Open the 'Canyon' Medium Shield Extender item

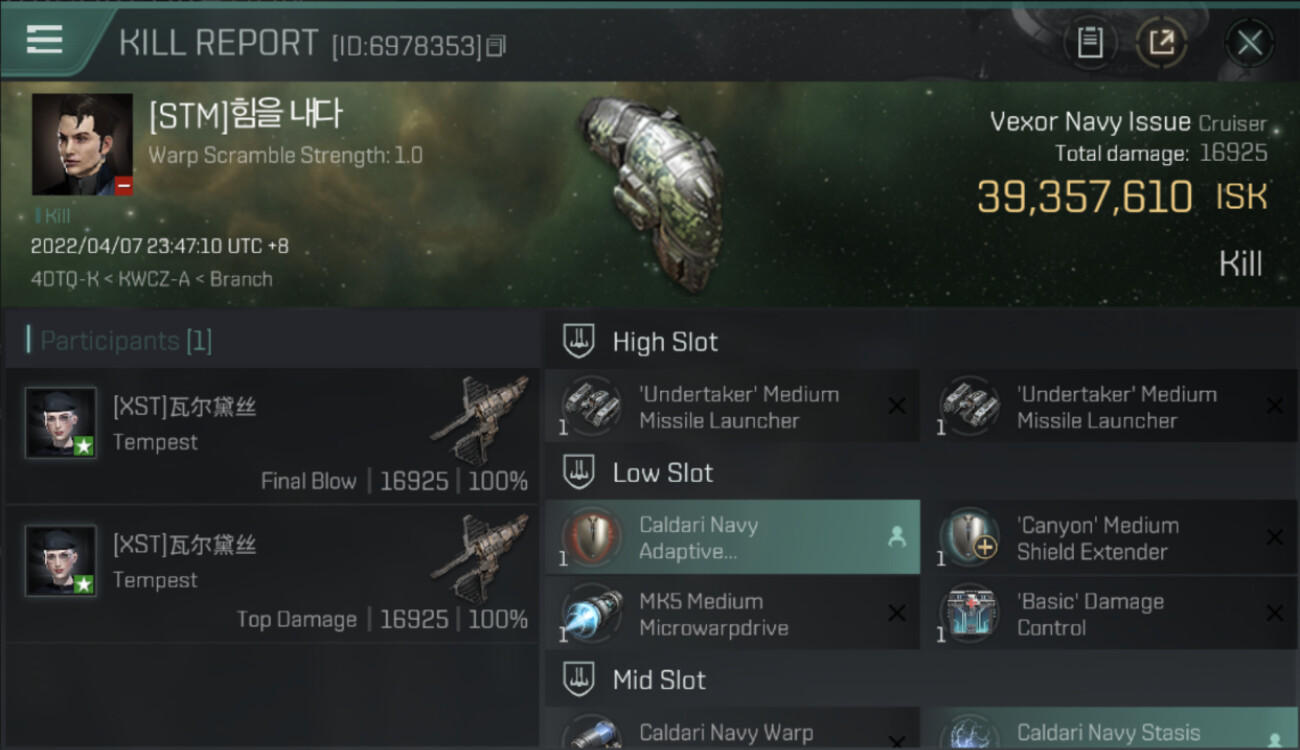(1109, 538)
